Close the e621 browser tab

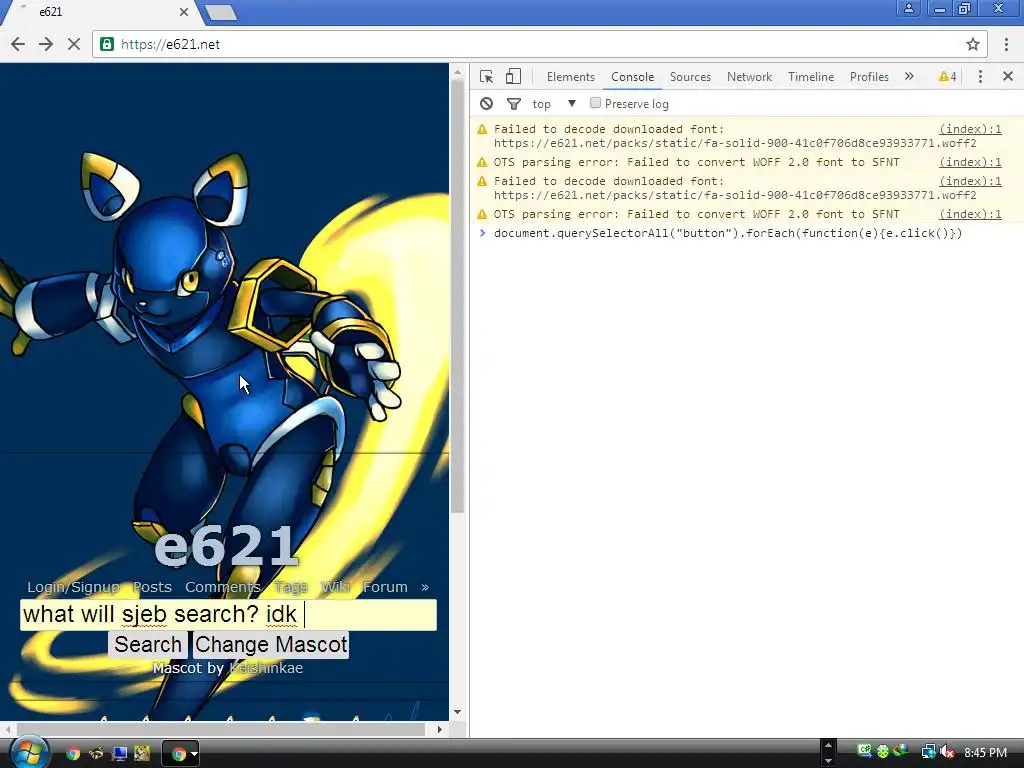(x=184, y=12)
